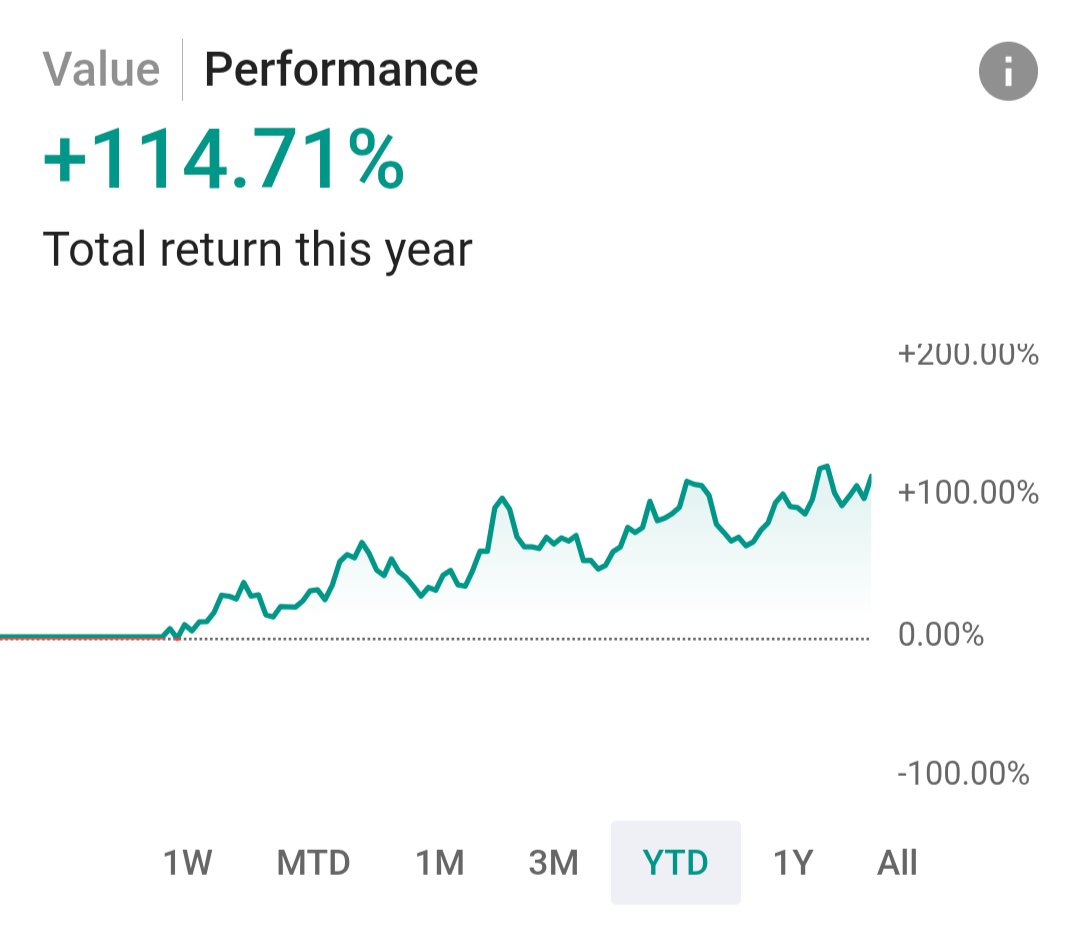Click the +200.00% axis label
1080x928 pixels.
click(x=968, y=354)
